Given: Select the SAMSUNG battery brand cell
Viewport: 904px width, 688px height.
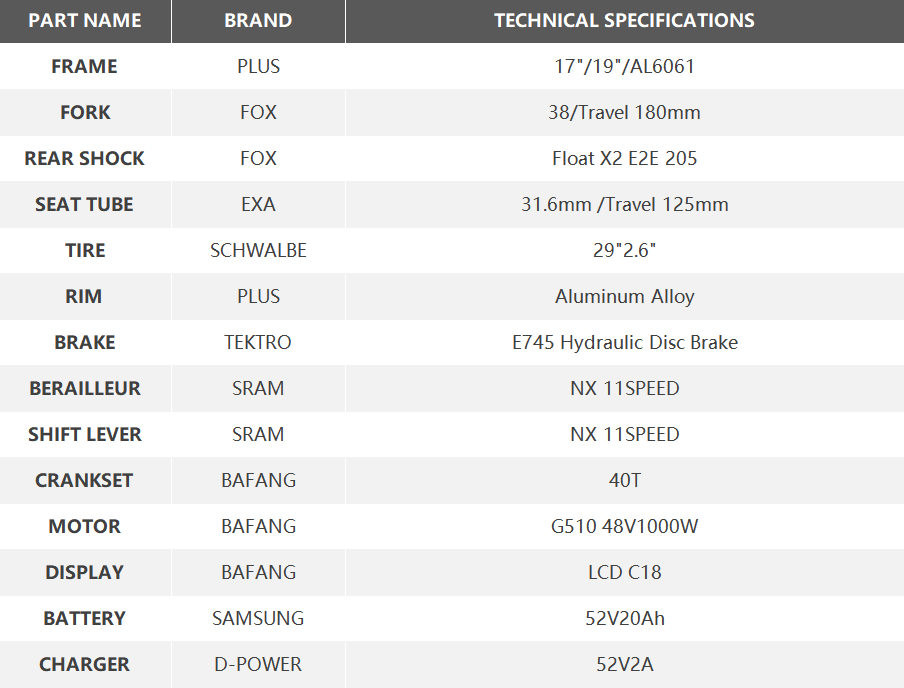Looking at the screenshot, I should (258, 619).
